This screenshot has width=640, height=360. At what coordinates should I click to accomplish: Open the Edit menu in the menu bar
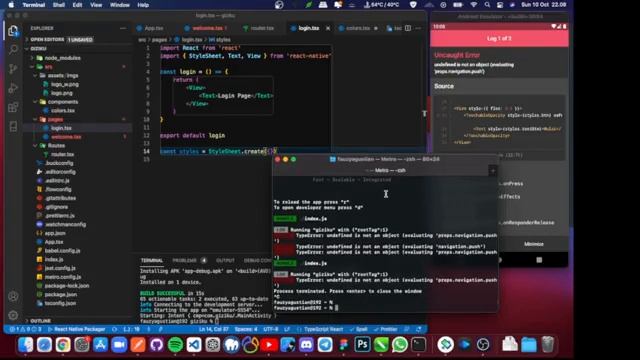[77, 5]
